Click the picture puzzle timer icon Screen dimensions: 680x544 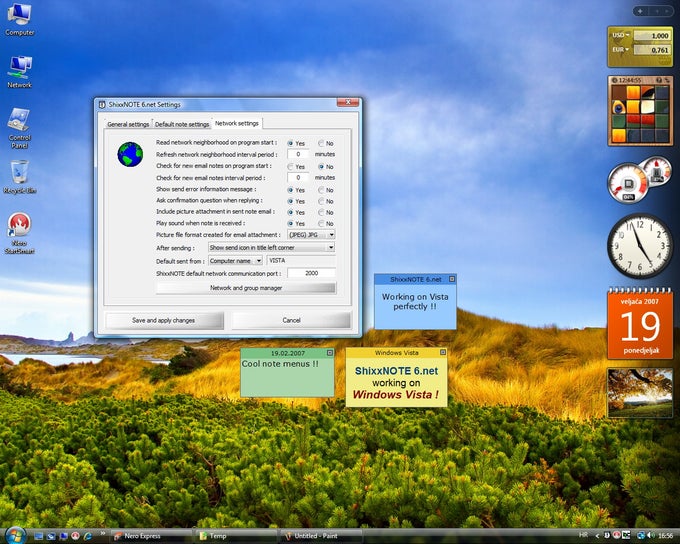point(615,80)
